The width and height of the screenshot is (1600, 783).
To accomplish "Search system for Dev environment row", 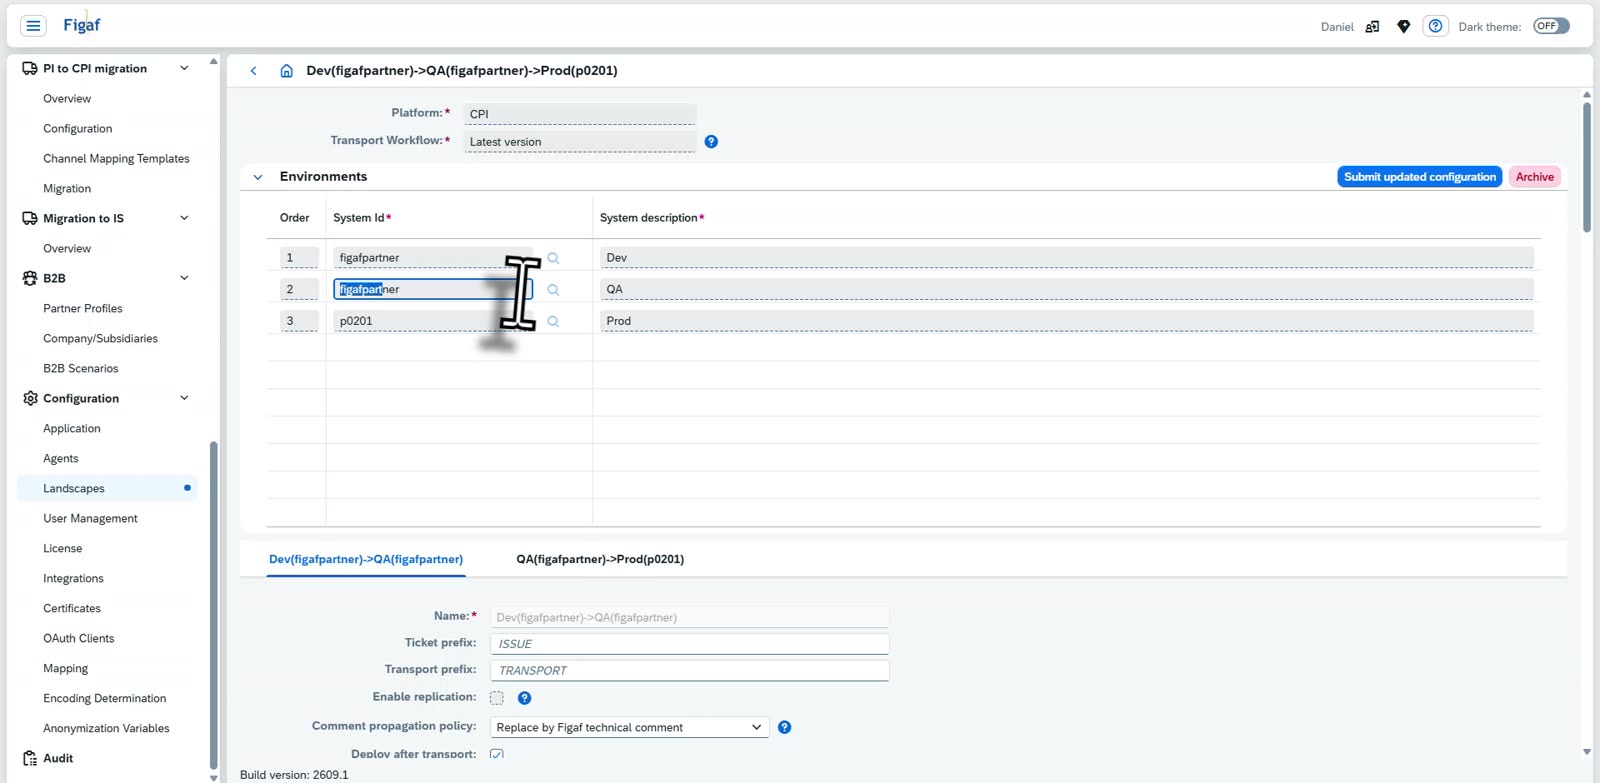I will 553,258.
